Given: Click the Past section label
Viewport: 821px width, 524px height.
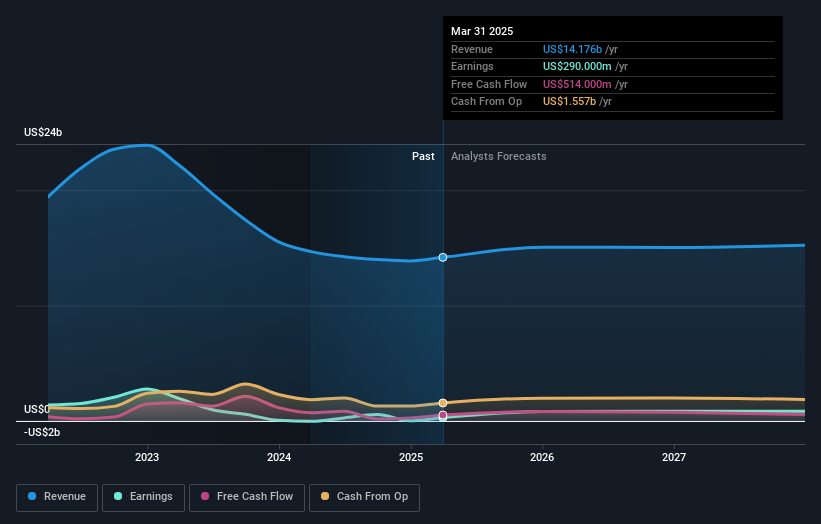Looking at the screenshot, I should pos(423,157).
